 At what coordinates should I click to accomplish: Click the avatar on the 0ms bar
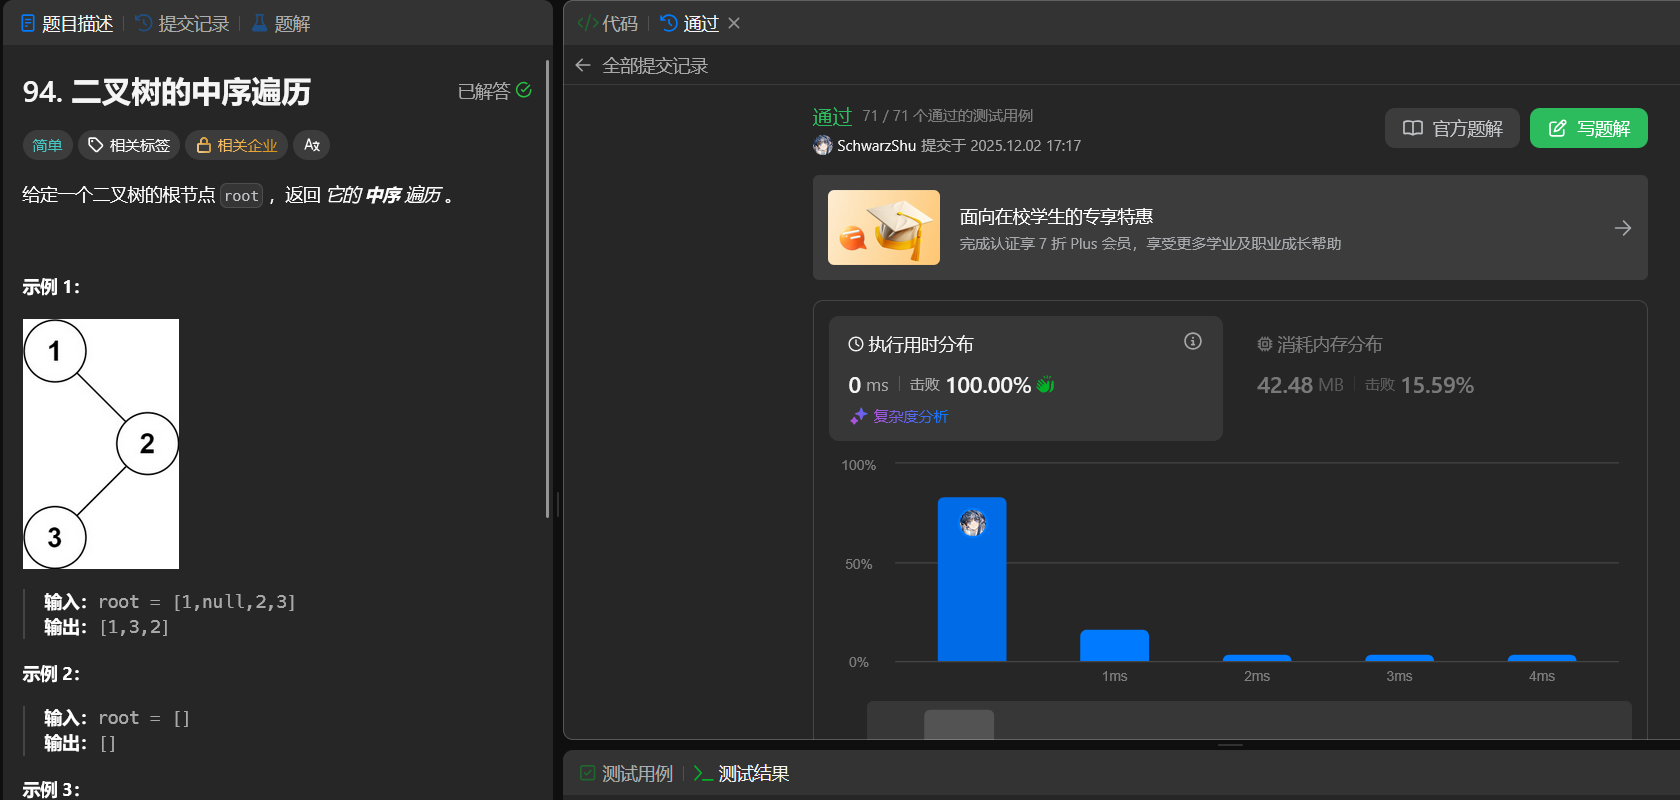(x=972, y=522)
